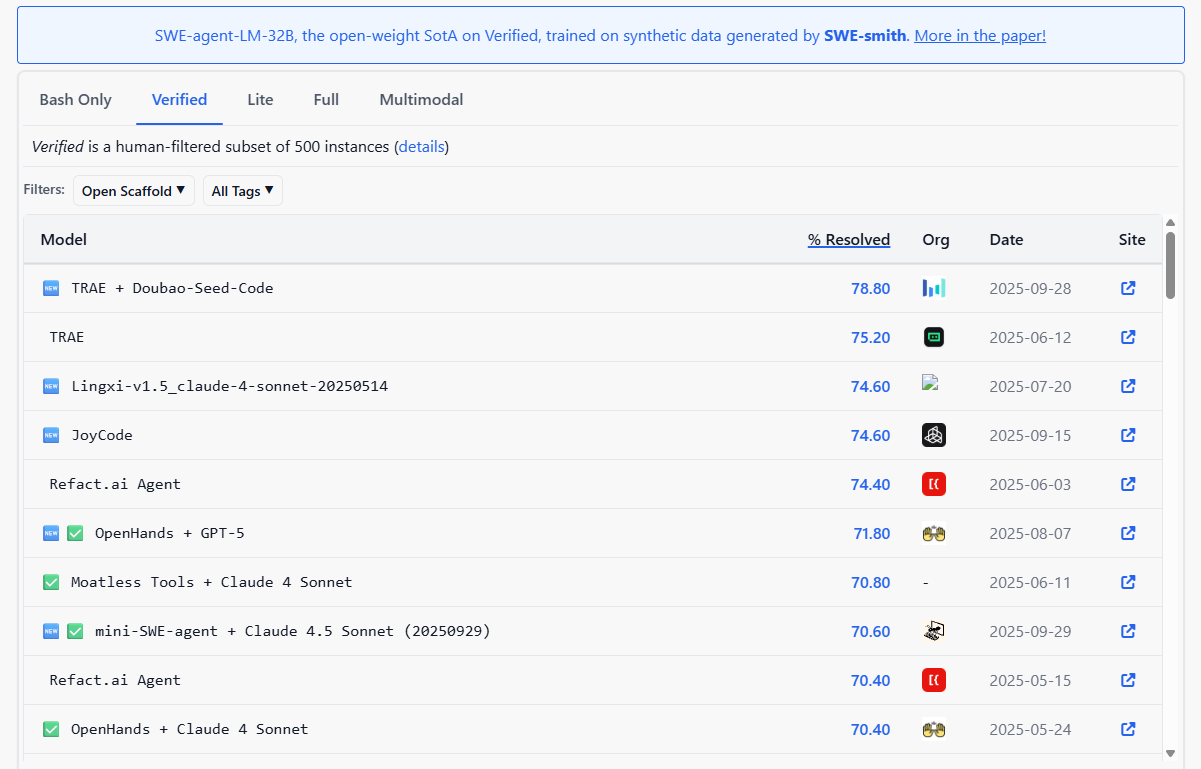Click green check badge on Moatless Tools
1201x769 pixels.
[x=51, y=582]
